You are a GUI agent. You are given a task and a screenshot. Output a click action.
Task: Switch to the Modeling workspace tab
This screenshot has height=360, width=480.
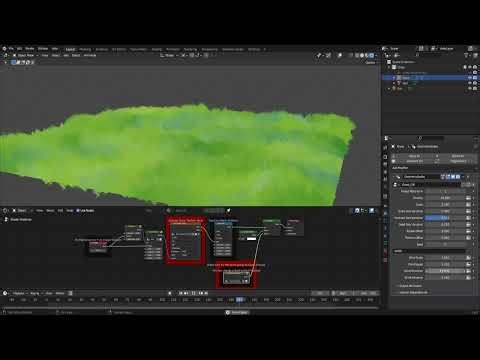[85, 49]
